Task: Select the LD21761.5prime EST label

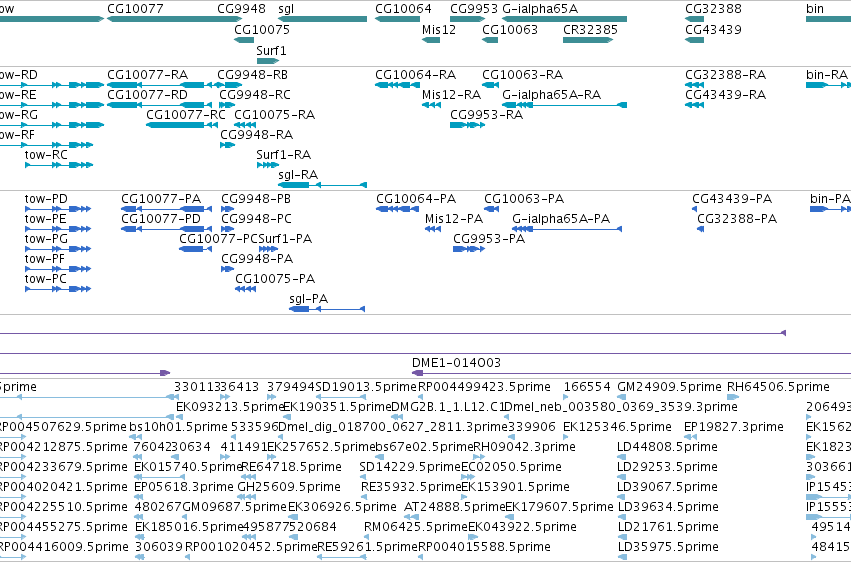Action: point(667,527)
